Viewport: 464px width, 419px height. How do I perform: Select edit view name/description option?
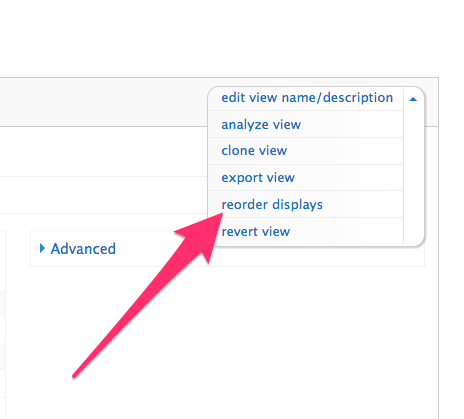307,98
